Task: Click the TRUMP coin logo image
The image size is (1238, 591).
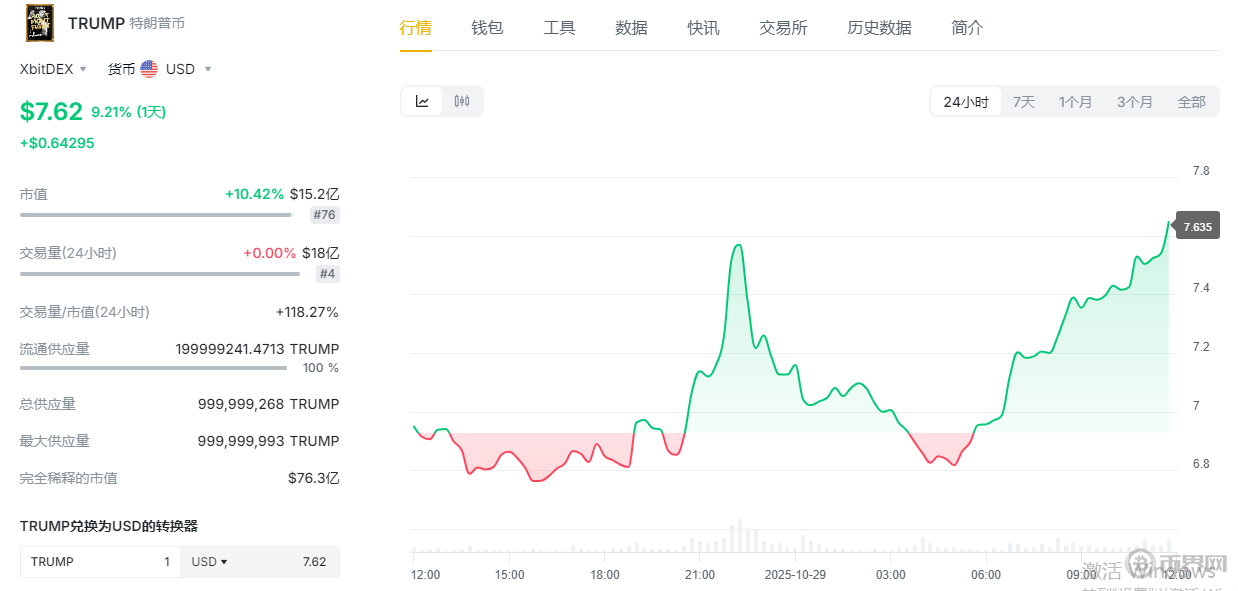Action: coord(40,23)
